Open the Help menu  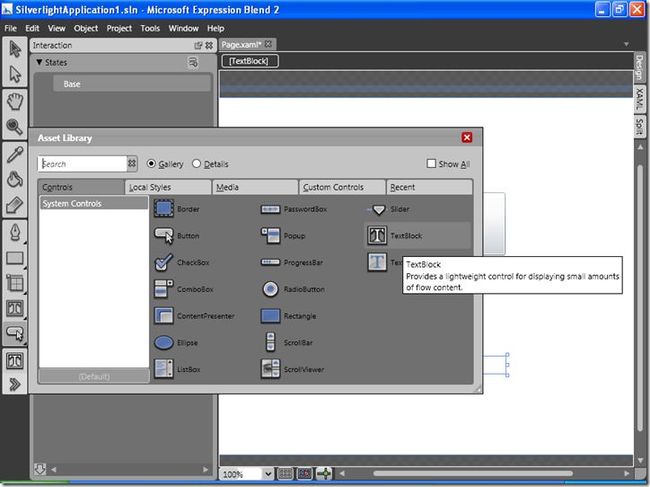click(x=216, y=28)
